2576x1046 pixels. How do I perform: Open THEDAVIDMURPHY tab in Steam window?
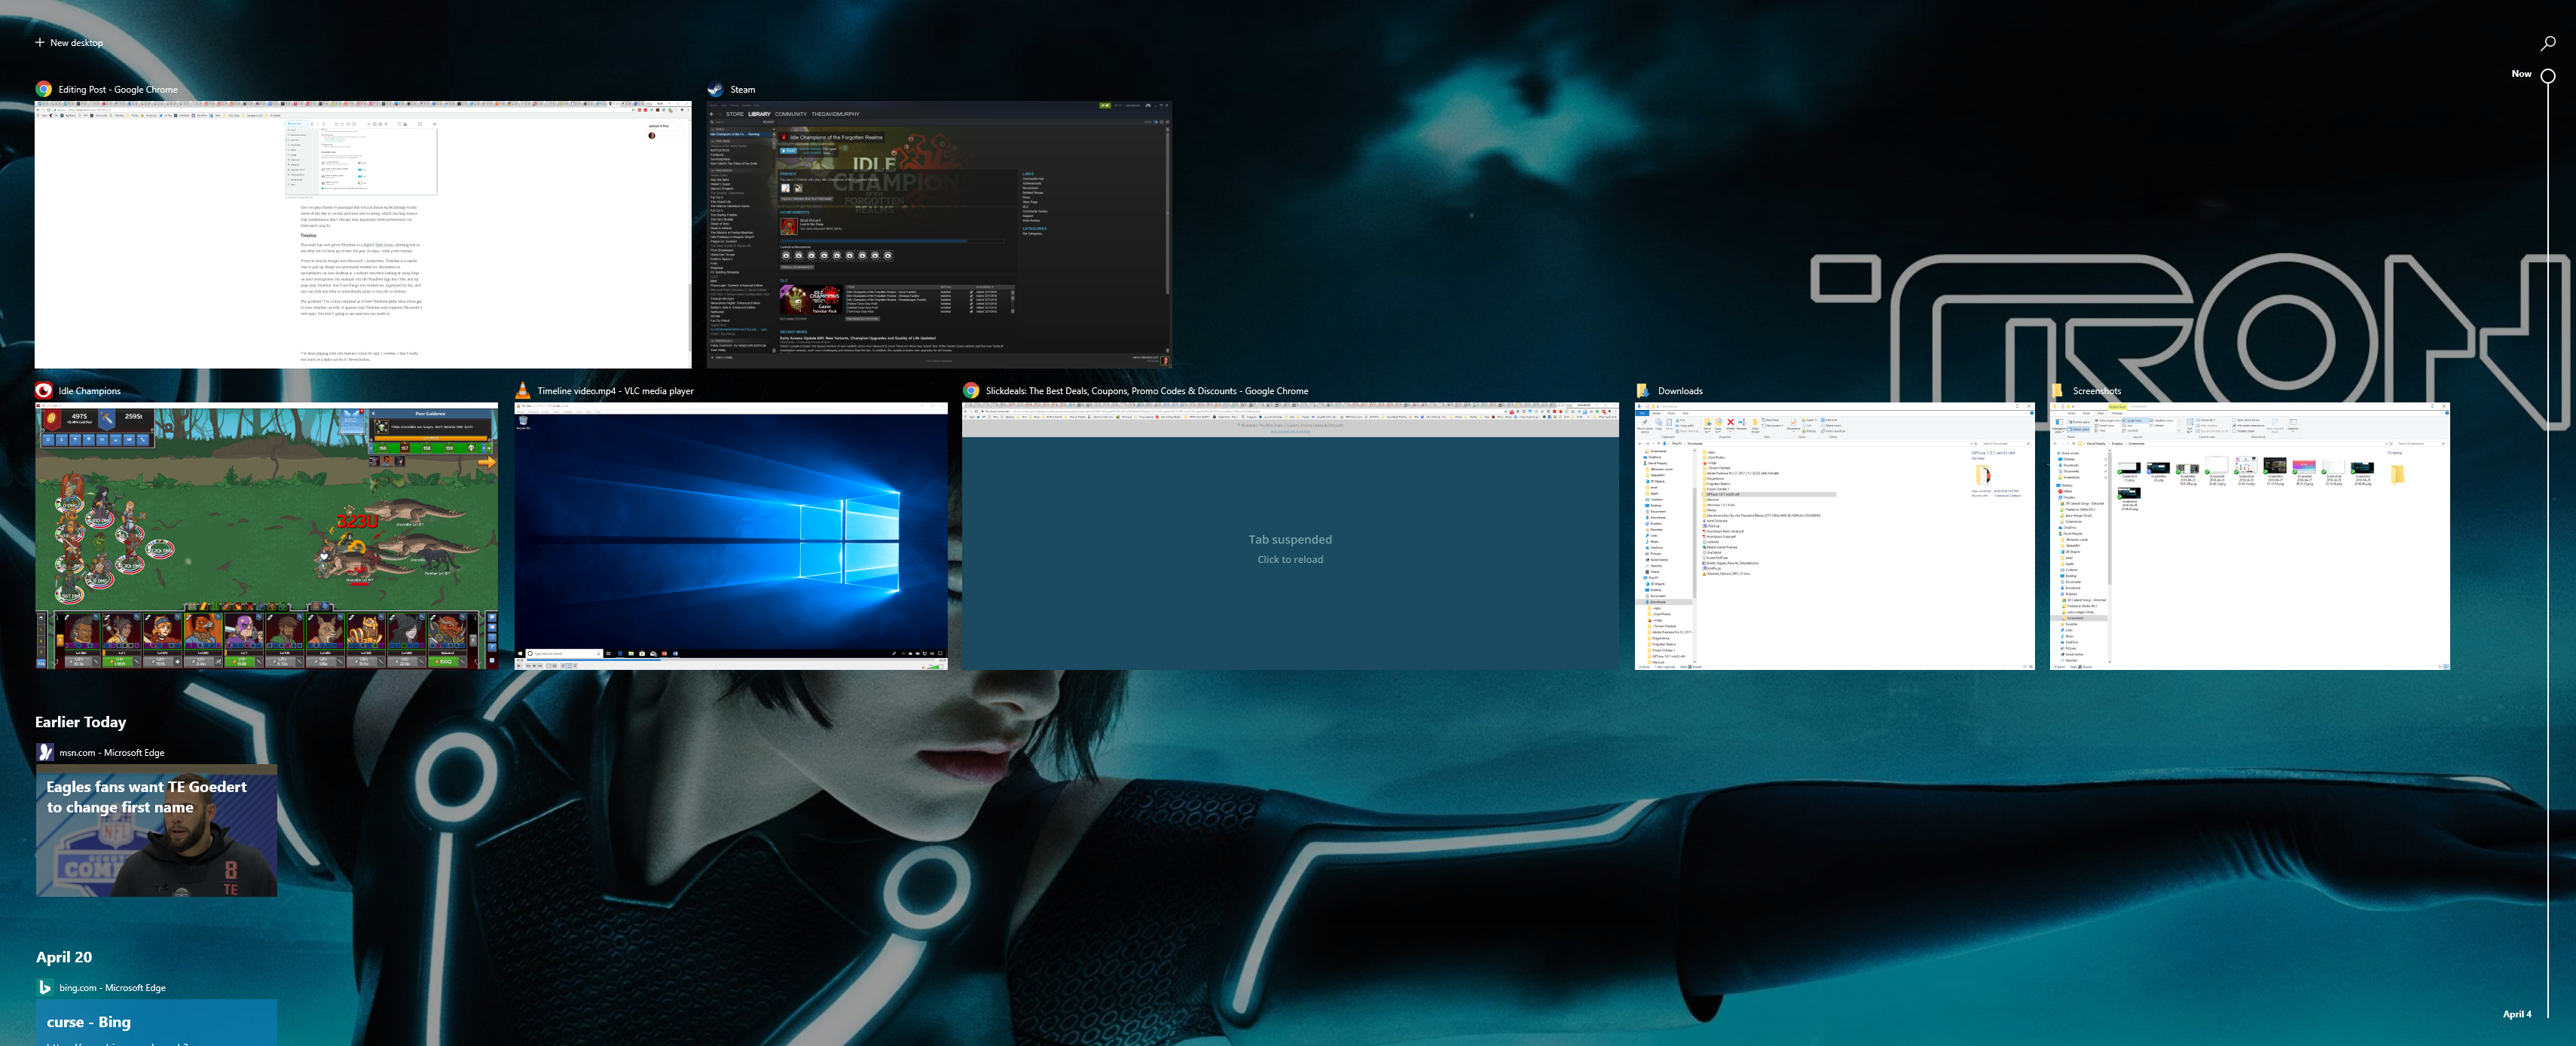click(x=835, y=114)
